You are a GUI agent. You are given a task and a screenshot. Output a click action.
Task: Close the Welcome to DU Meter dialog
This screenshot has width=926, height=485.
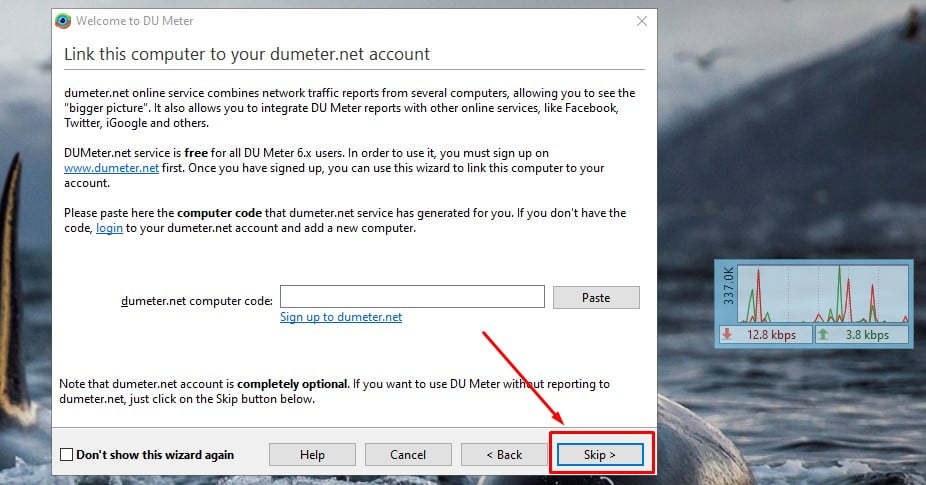[642, 21]
